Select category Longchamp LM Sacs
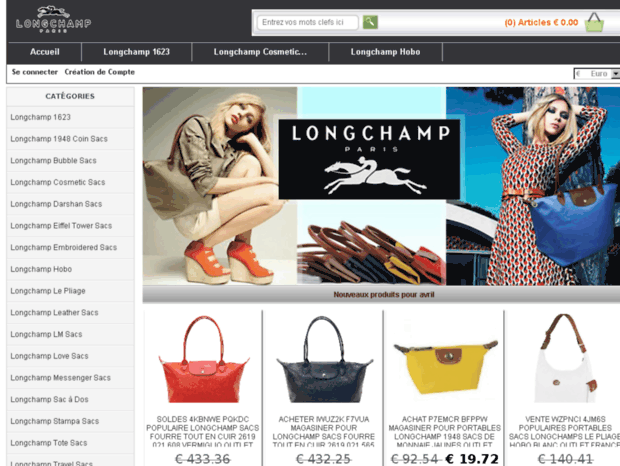Viewport: 620px width, 466px height. point(70,335)
